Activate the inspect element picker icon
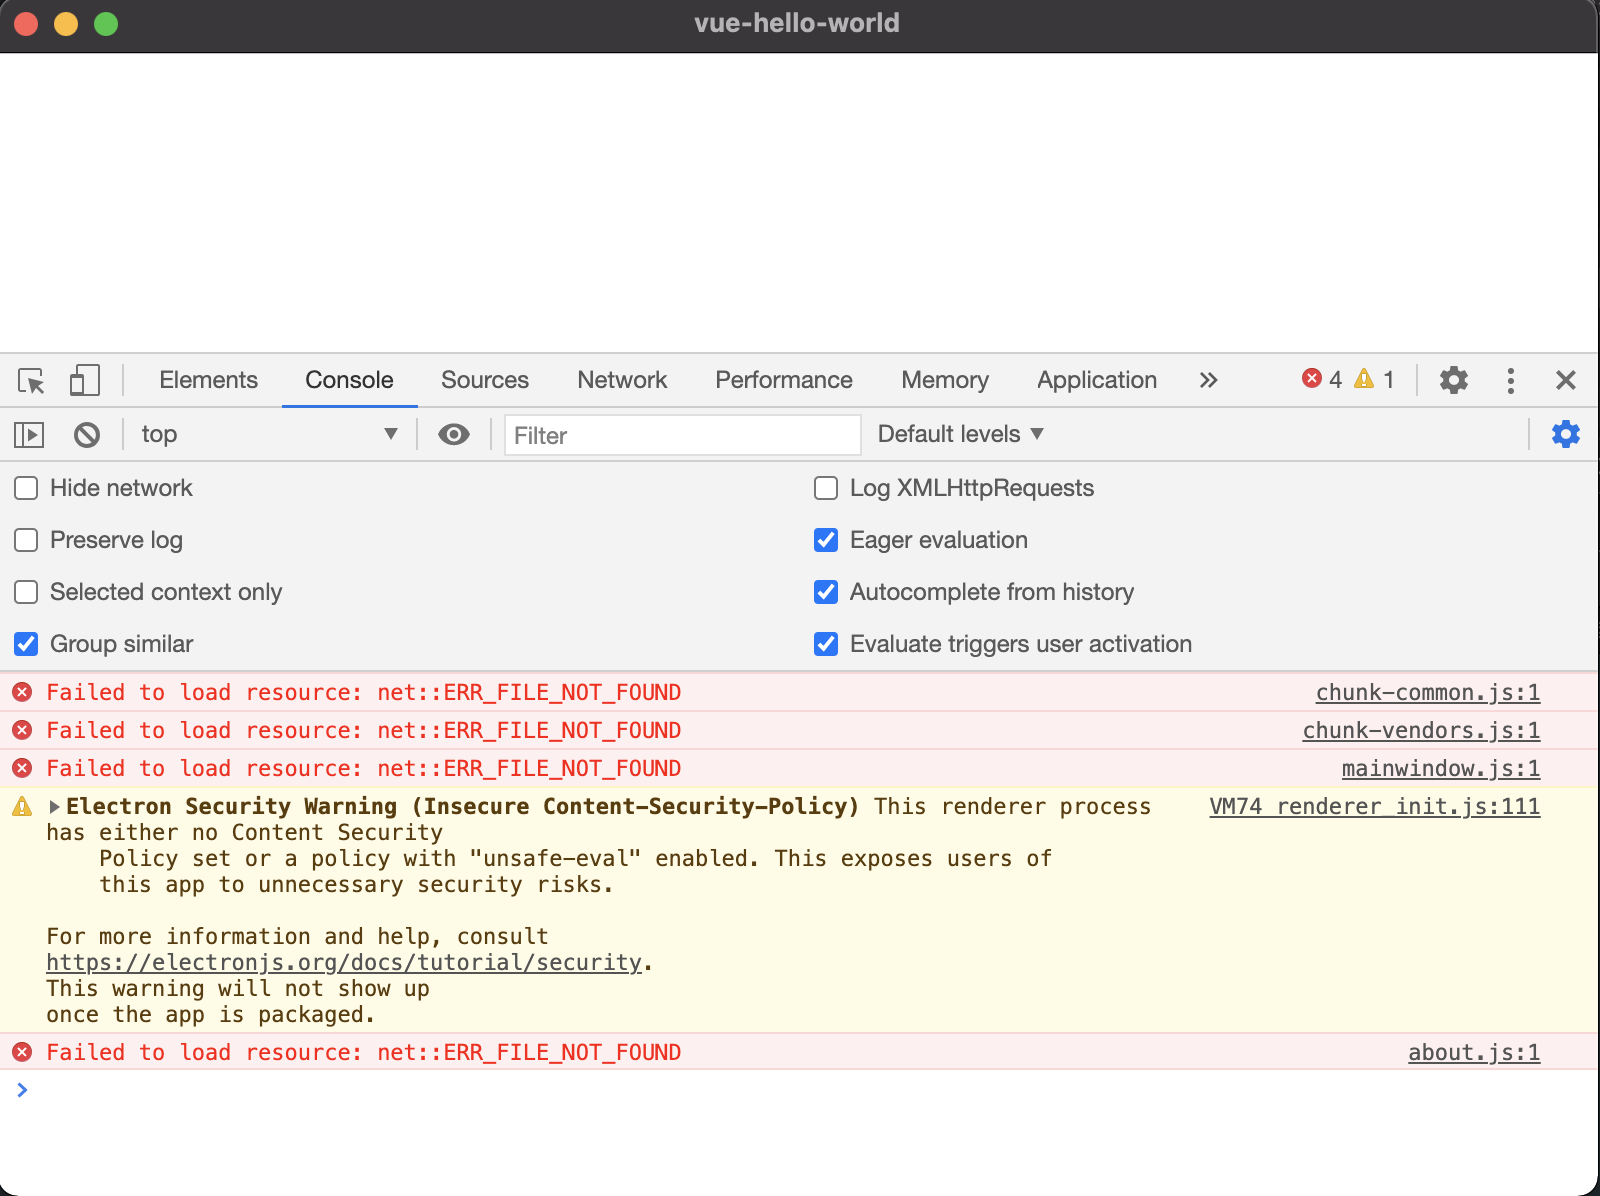Screen dimensions: 1600x1196 point(32,381)
